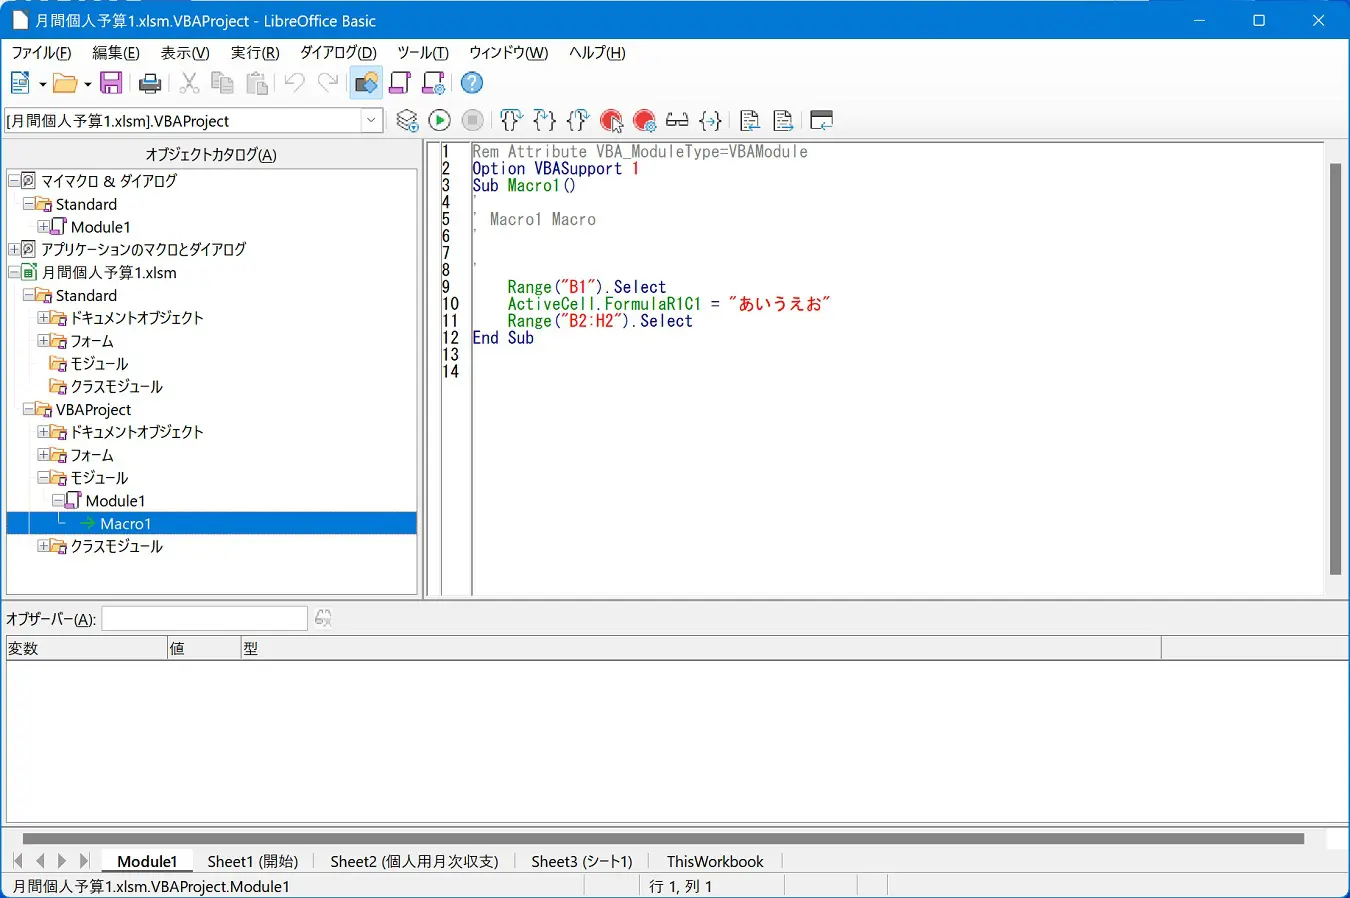Click the Select Macro scroll icon

click(400, 83)
